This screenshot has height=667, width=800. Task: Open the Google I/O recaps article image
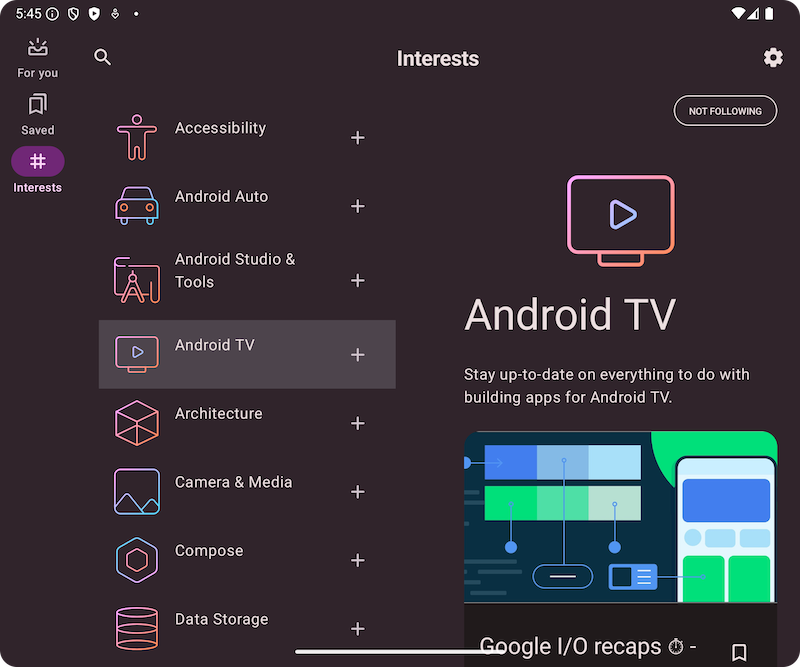click(x=620, y=516)
